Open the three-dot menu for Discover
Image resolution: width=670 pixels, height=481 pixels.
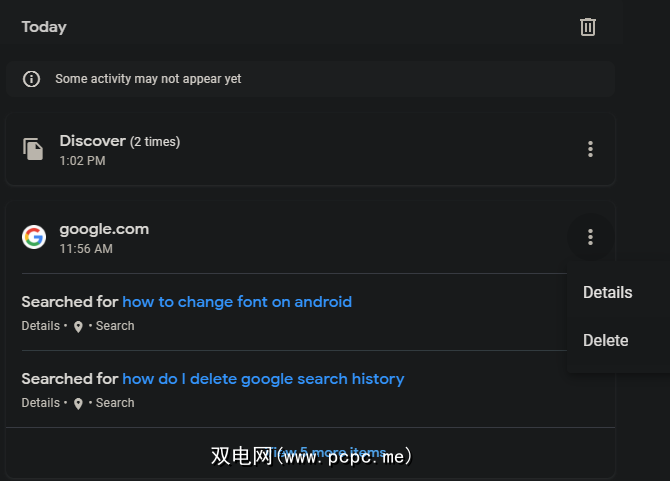click(x=590, y=149)
